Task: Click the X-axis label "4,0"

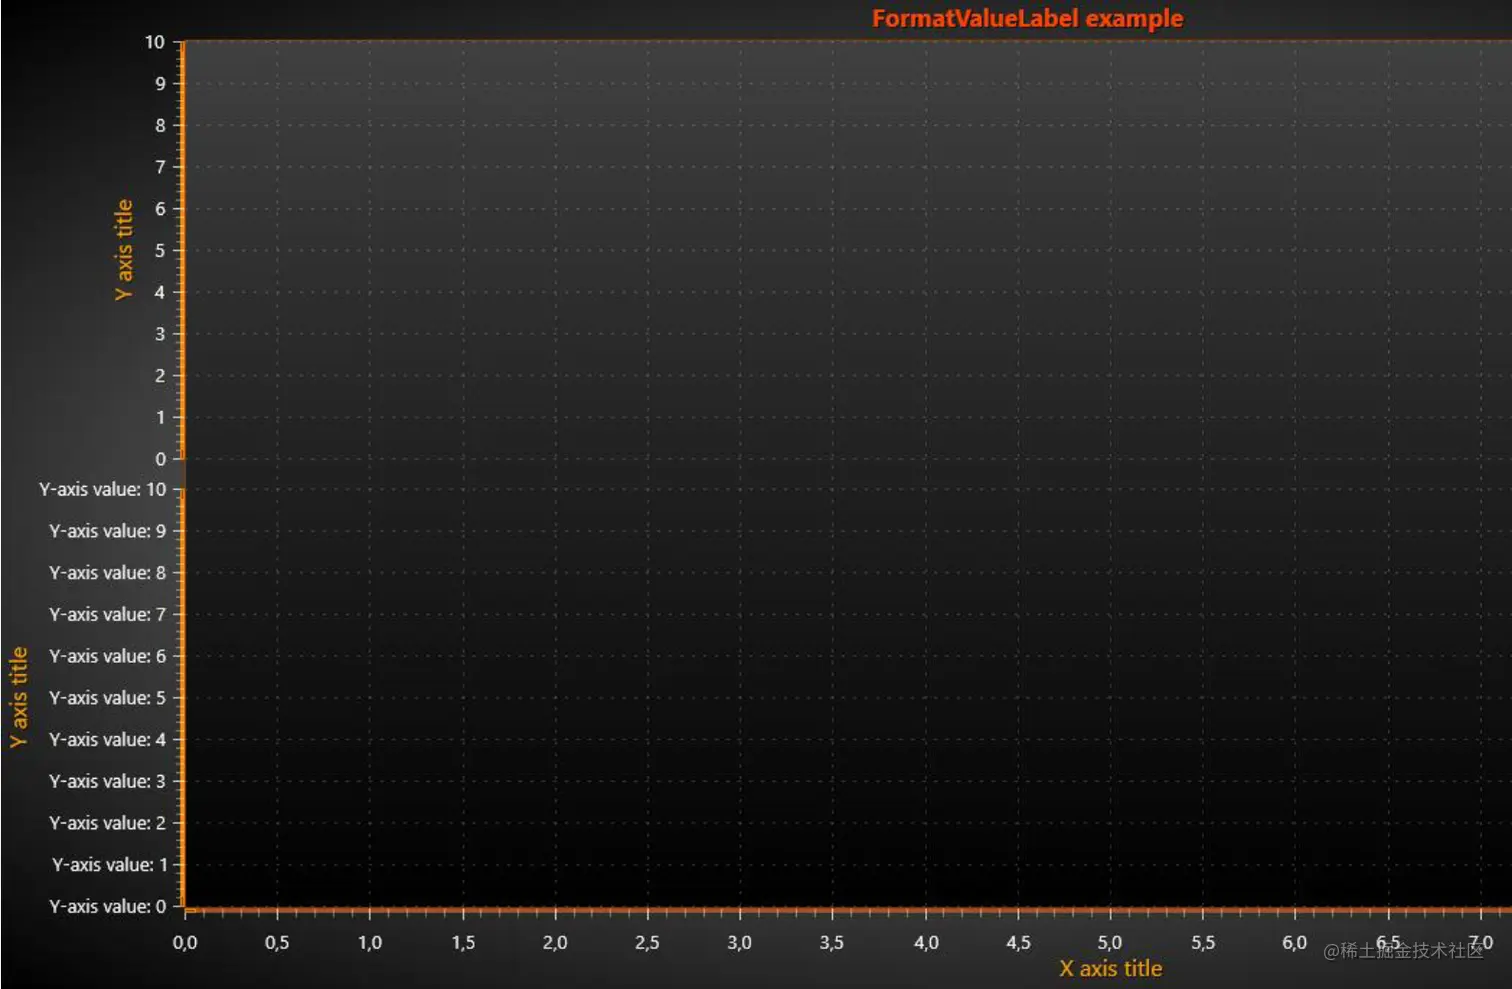Action: pos(926,943)
